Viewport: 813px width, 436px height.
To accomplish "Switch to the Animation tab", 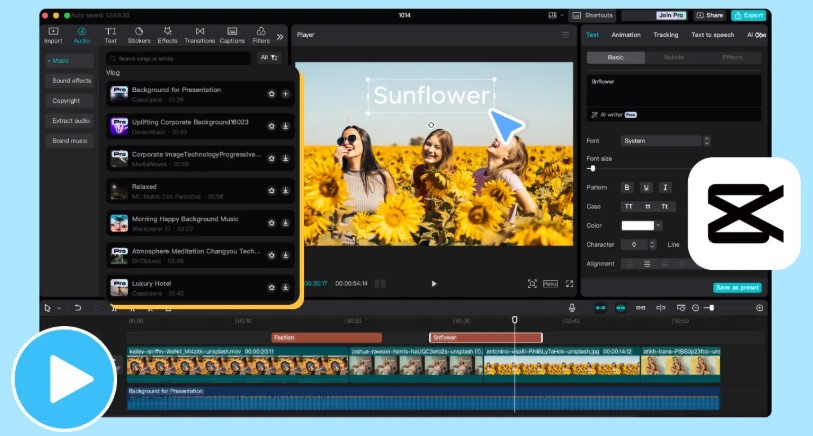I will pos(626,35).
